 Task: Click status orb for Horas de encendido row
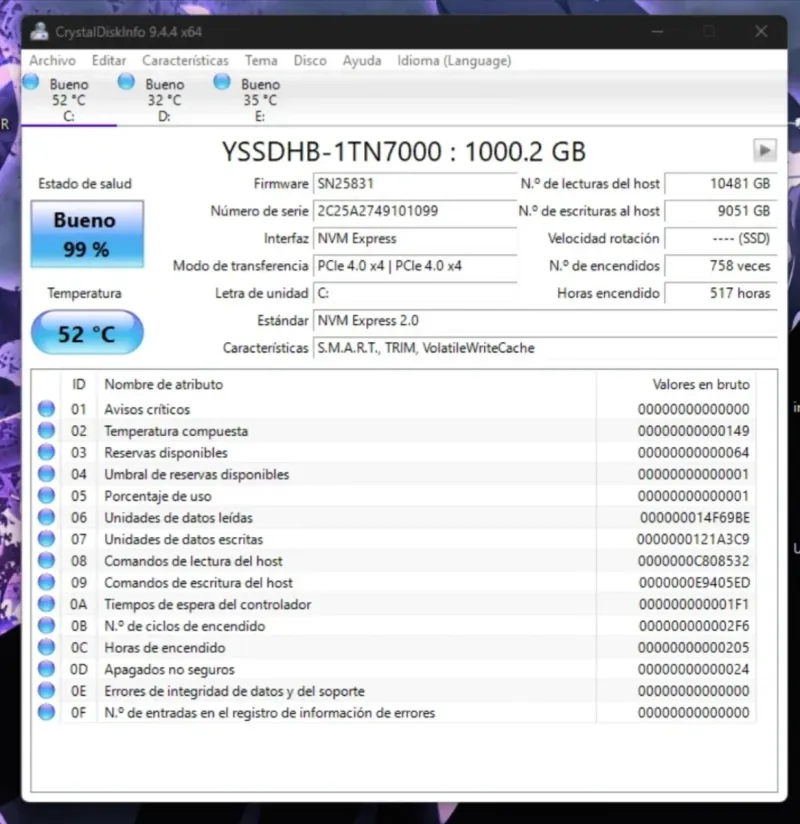pyautogui.click(x=46, y=647)
